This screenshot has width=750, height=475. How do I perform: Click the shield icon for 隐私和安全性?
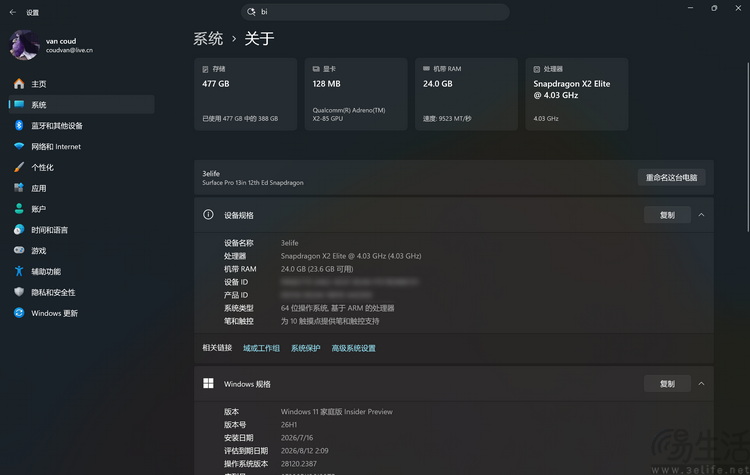tap(19, 292)
